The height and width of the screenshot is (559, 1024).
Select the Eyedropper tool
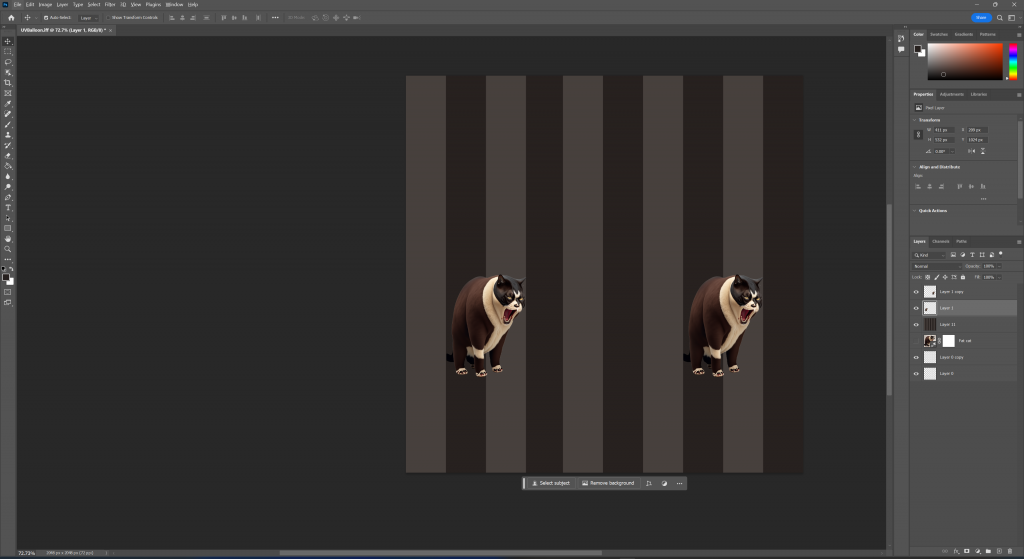click(x=8, y=104)
